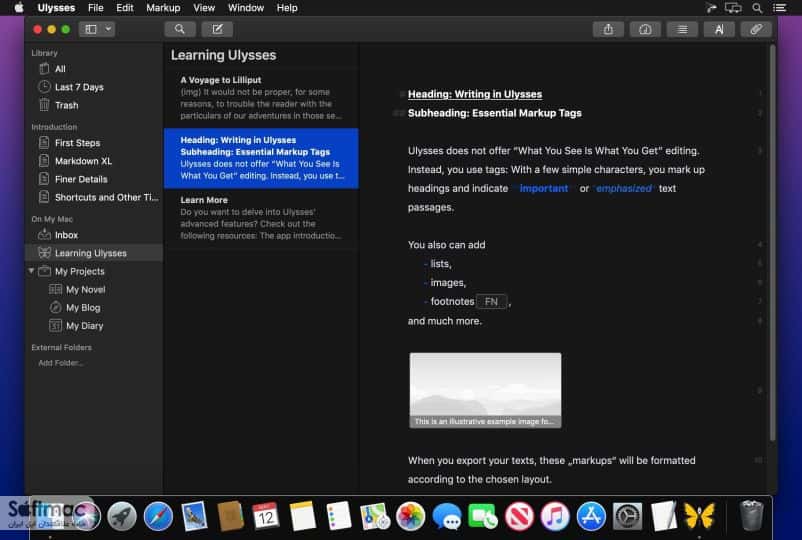Open Messages from the Dock
Viewport: 802px width, 540px height.
click(447, 516)
